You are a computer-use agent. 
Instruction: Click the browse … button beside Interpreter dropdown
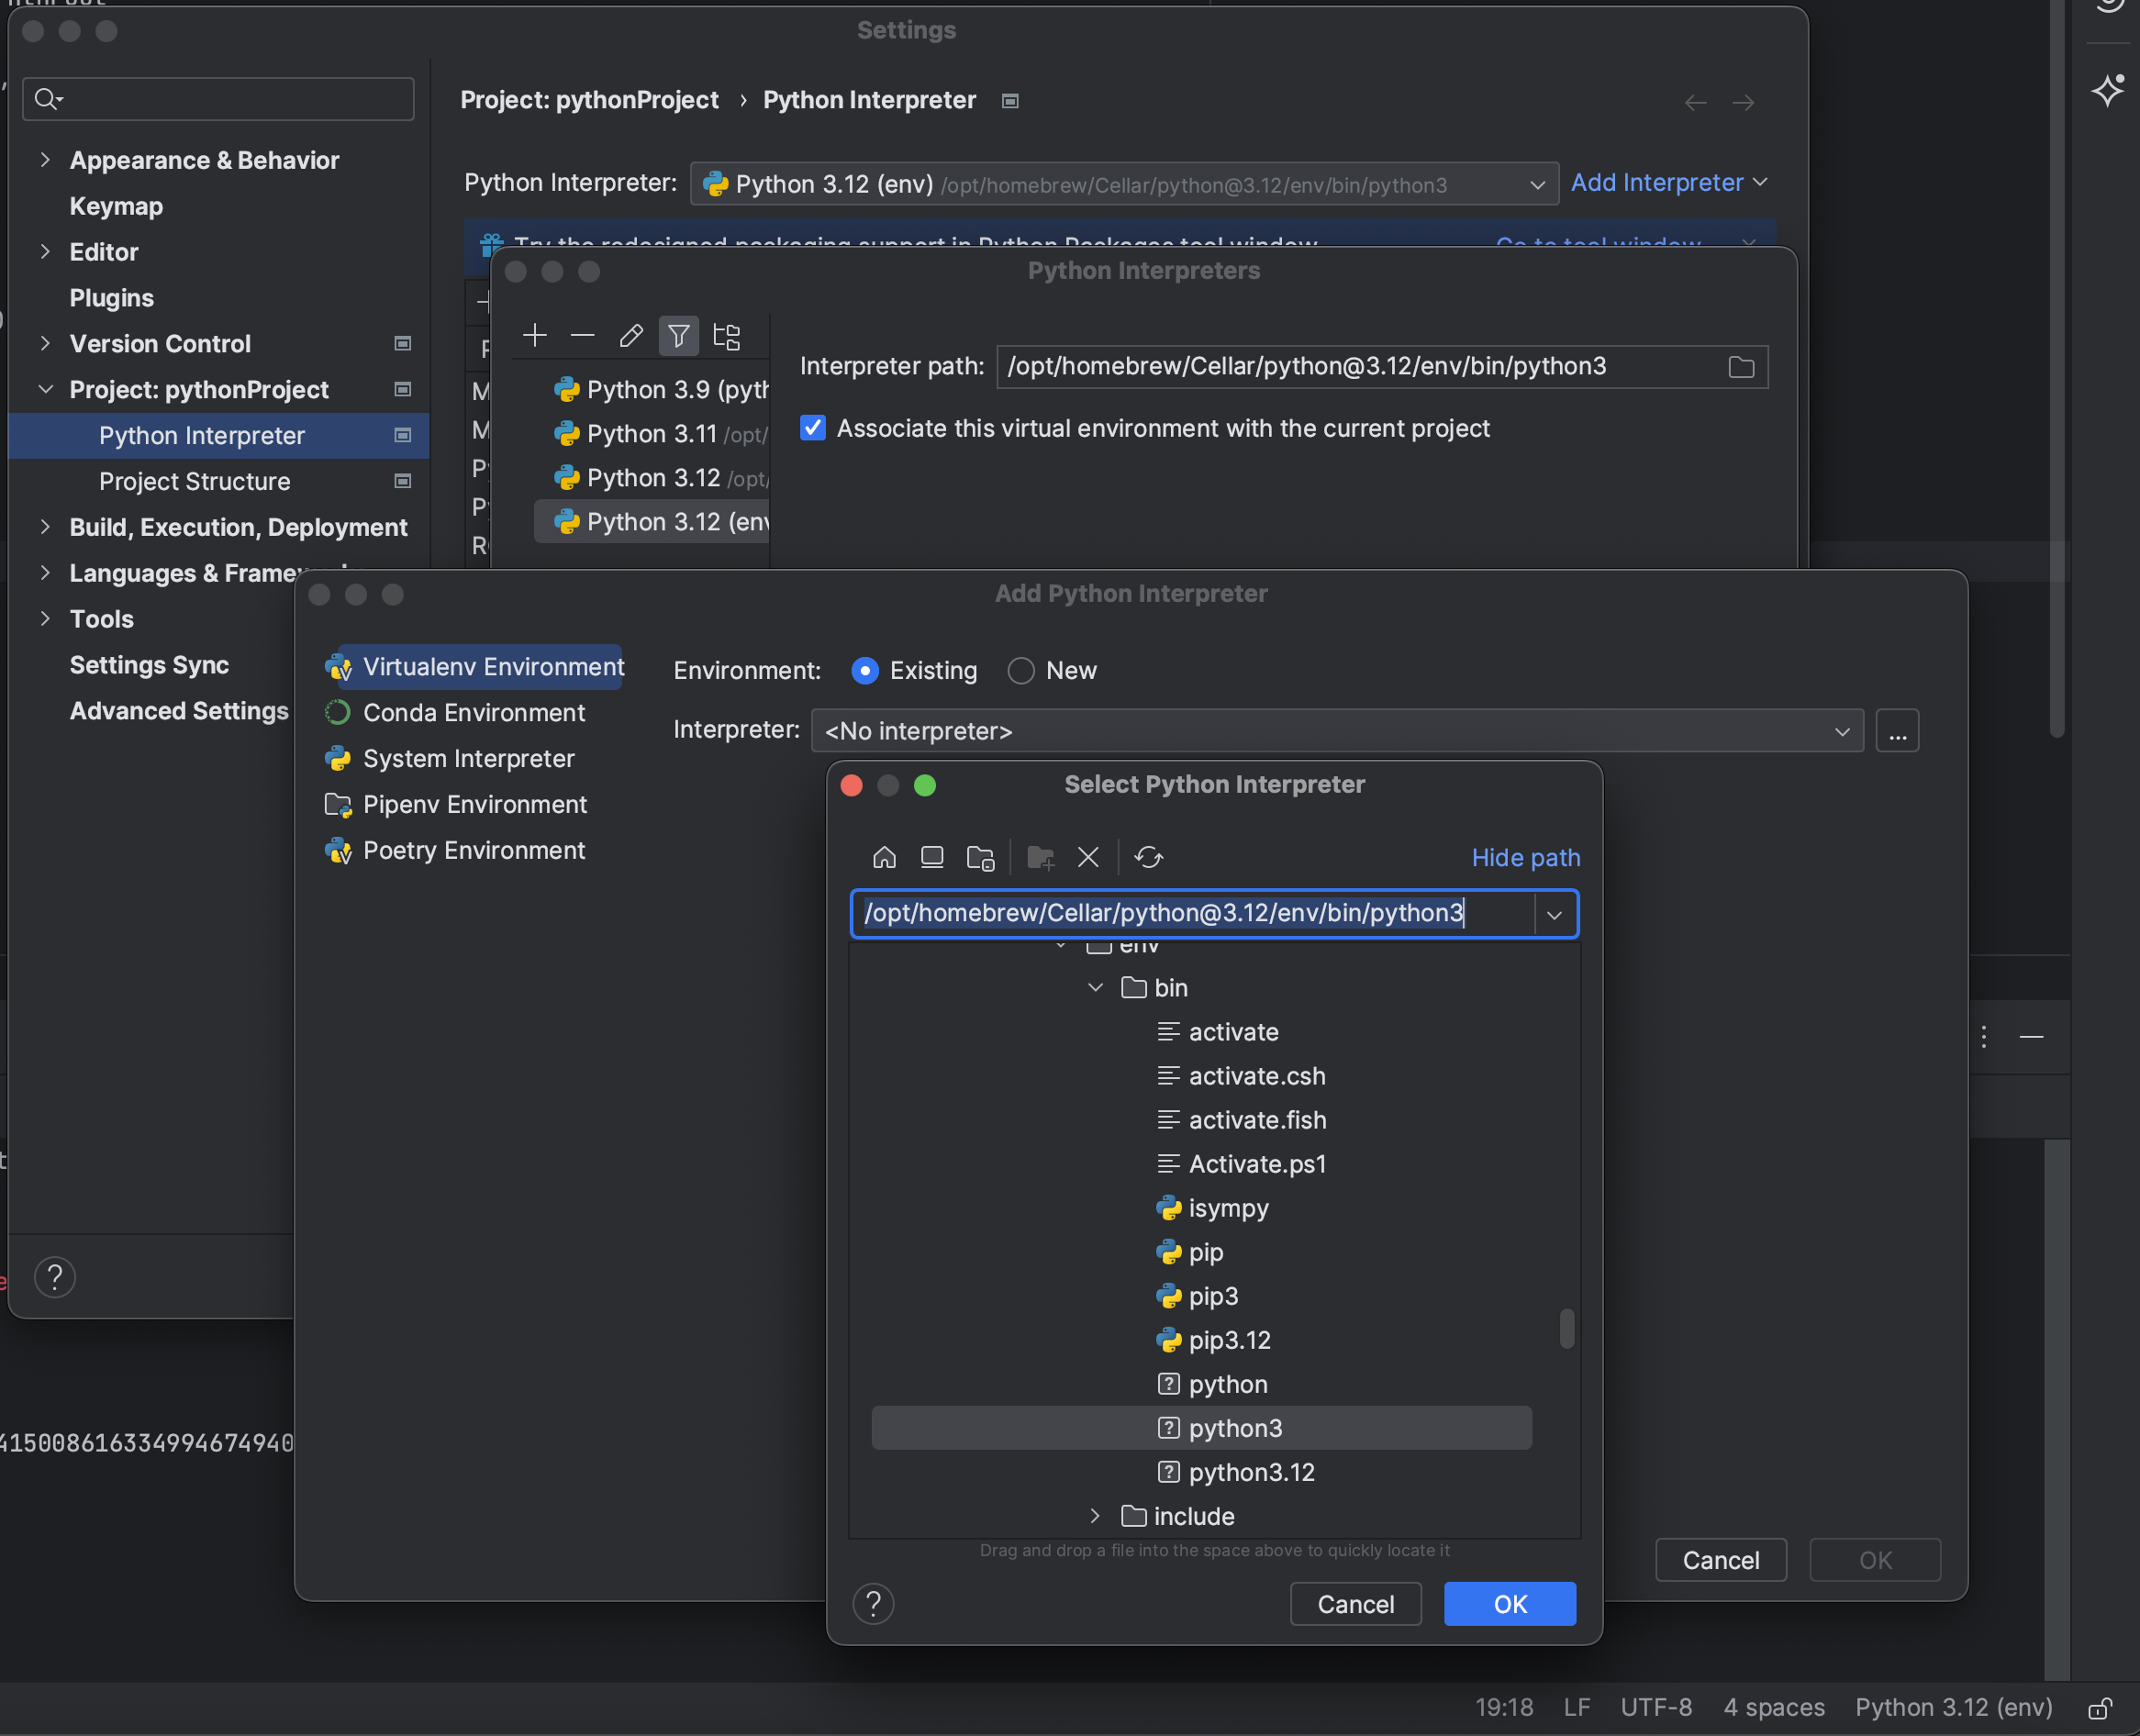coord(1897,731)
